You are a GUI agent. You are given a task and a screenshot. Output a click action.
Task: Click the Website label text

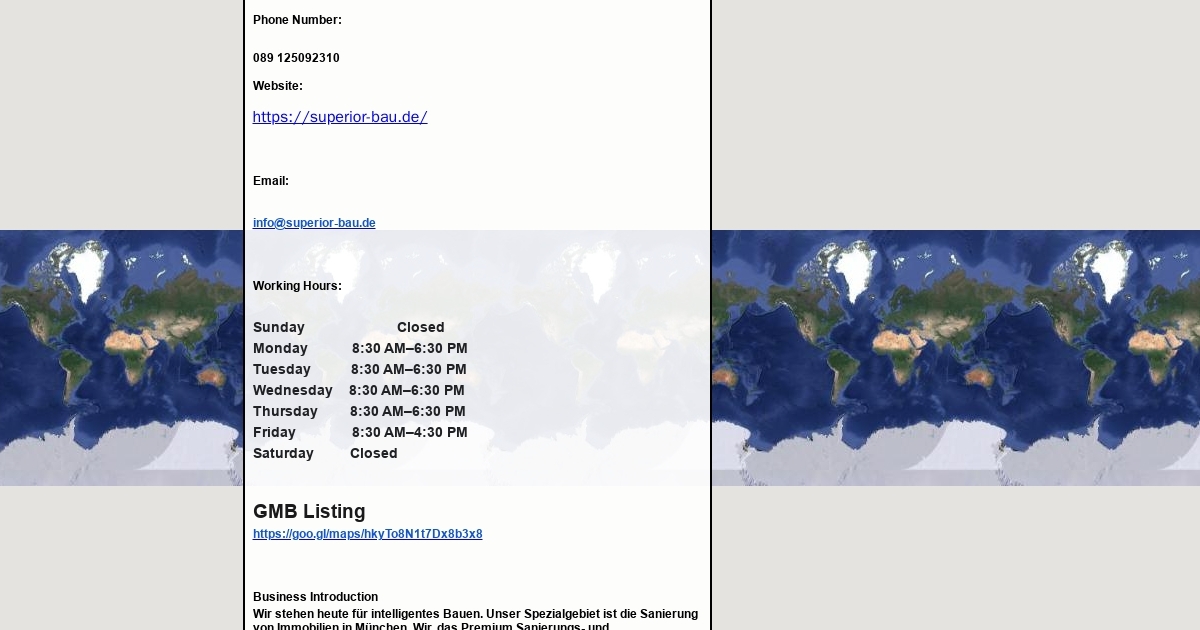278,86
